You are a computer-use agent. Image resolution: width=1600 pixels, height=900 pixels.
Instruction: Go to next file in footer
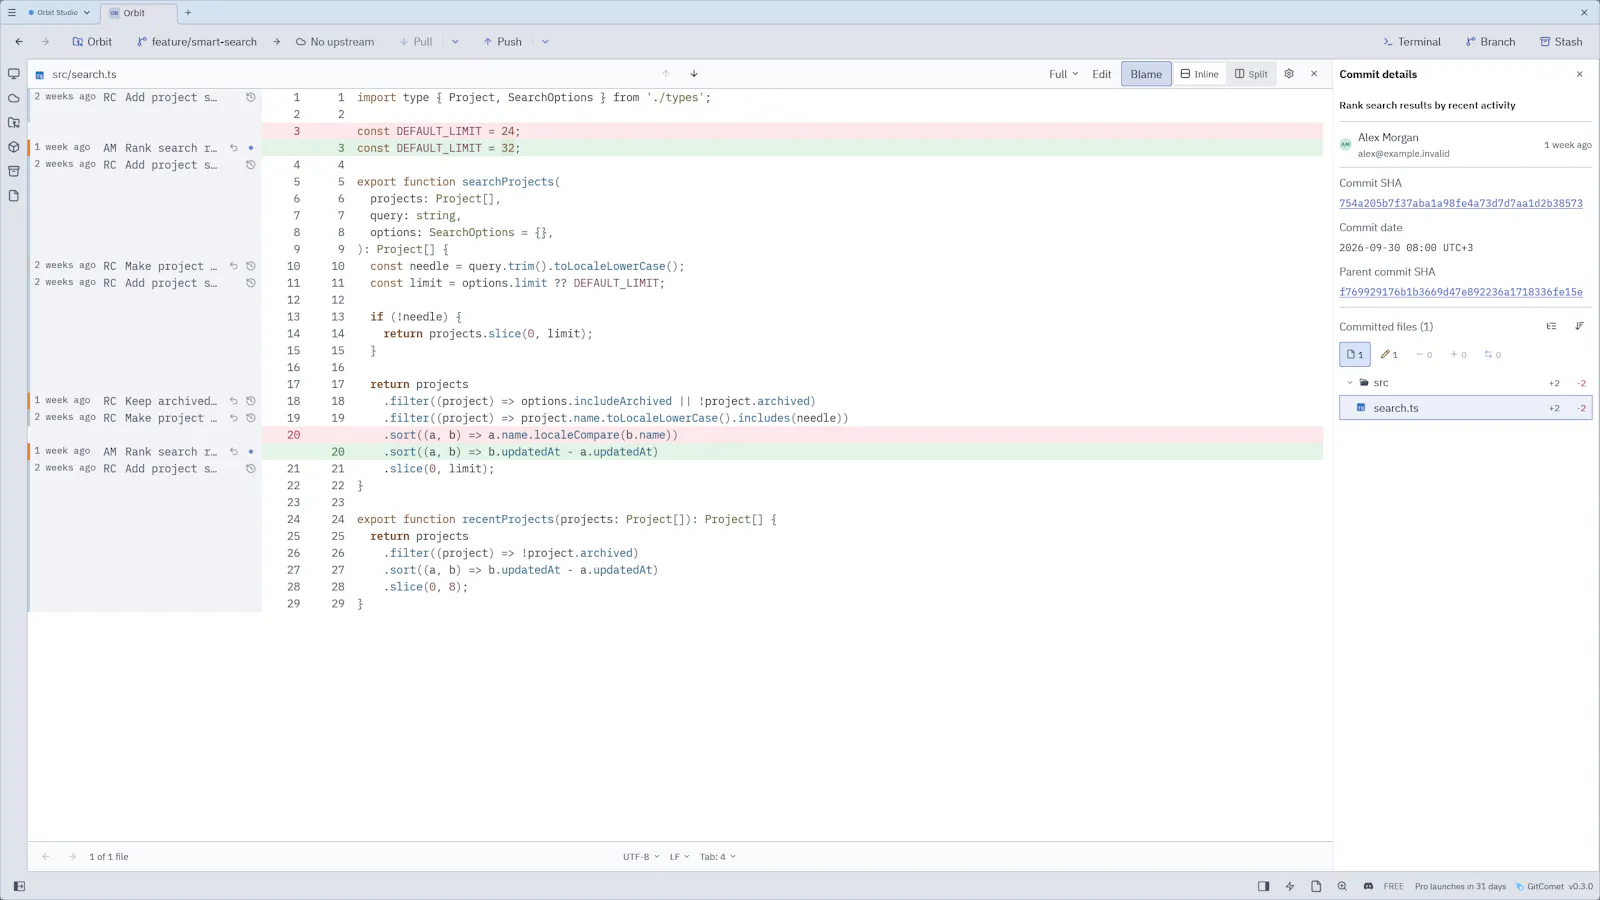[x=72, y=857]
